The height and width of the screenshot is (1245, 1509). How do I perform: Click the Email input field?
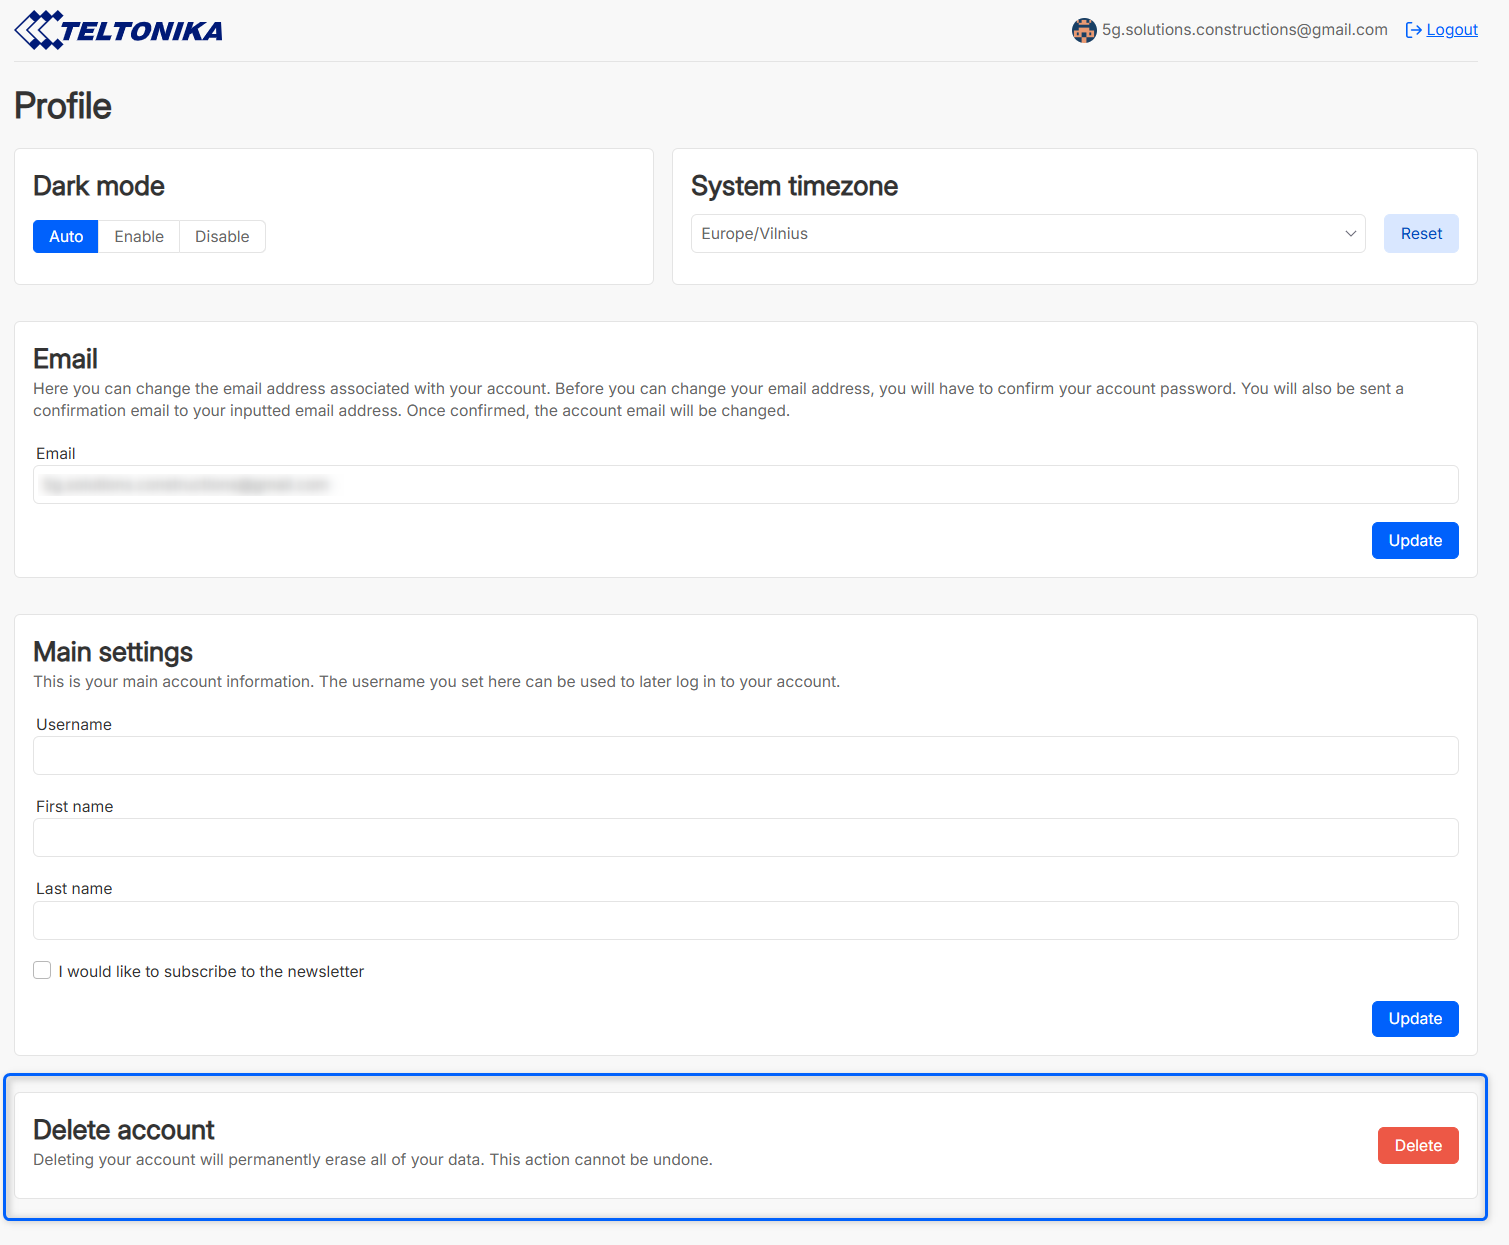(745, 485)
